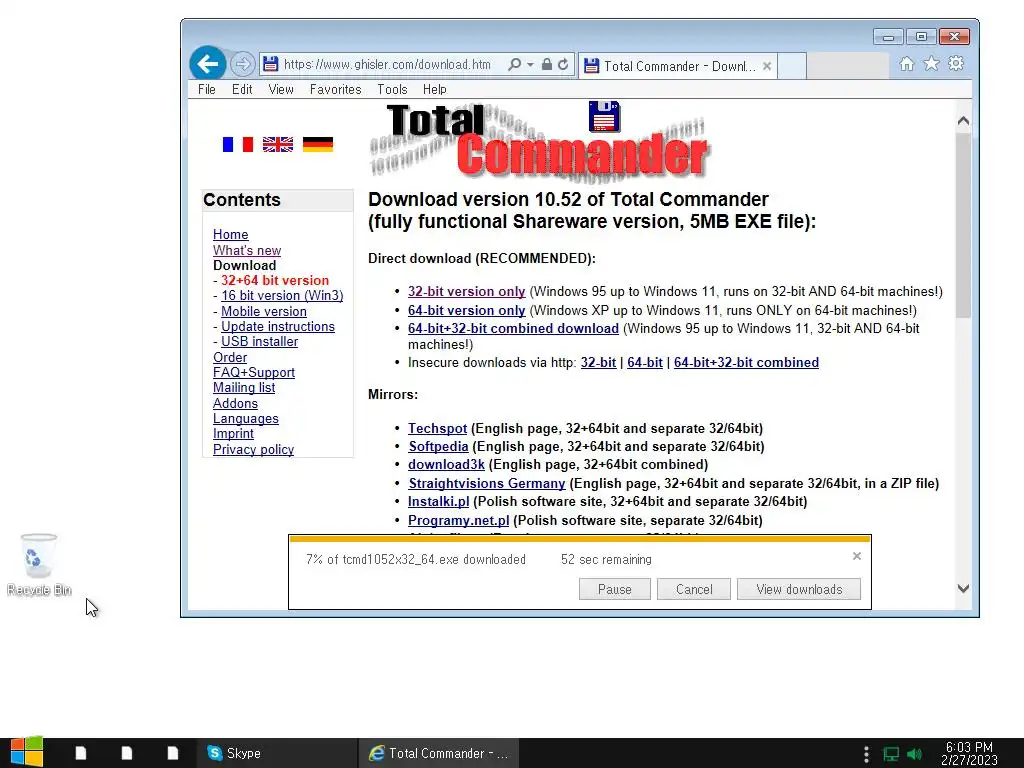Click the Refresh page icon
This screenshot has width=1024, height=768.
[x=563, y=64]
